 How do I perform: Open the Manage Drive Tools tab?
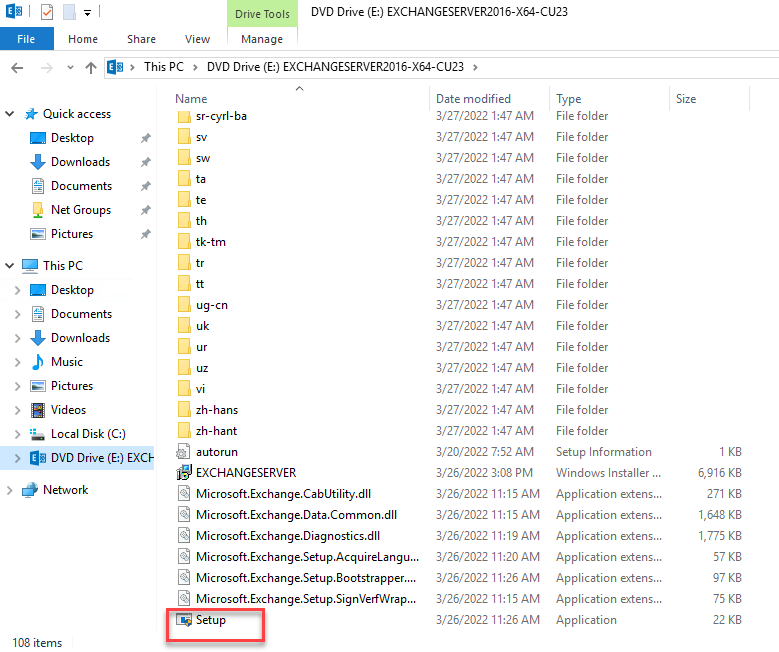(x=262, y=39)
